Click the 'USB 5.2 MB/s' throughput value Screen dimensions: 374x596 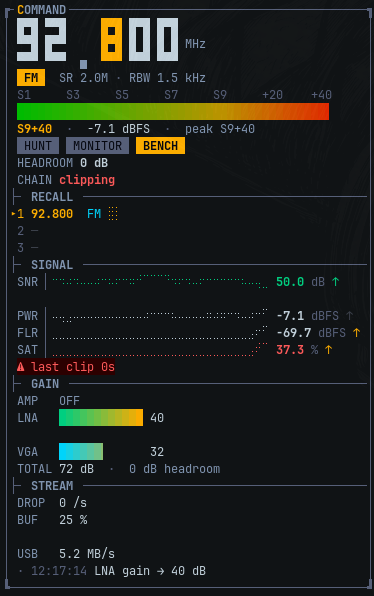pos(66,553)
